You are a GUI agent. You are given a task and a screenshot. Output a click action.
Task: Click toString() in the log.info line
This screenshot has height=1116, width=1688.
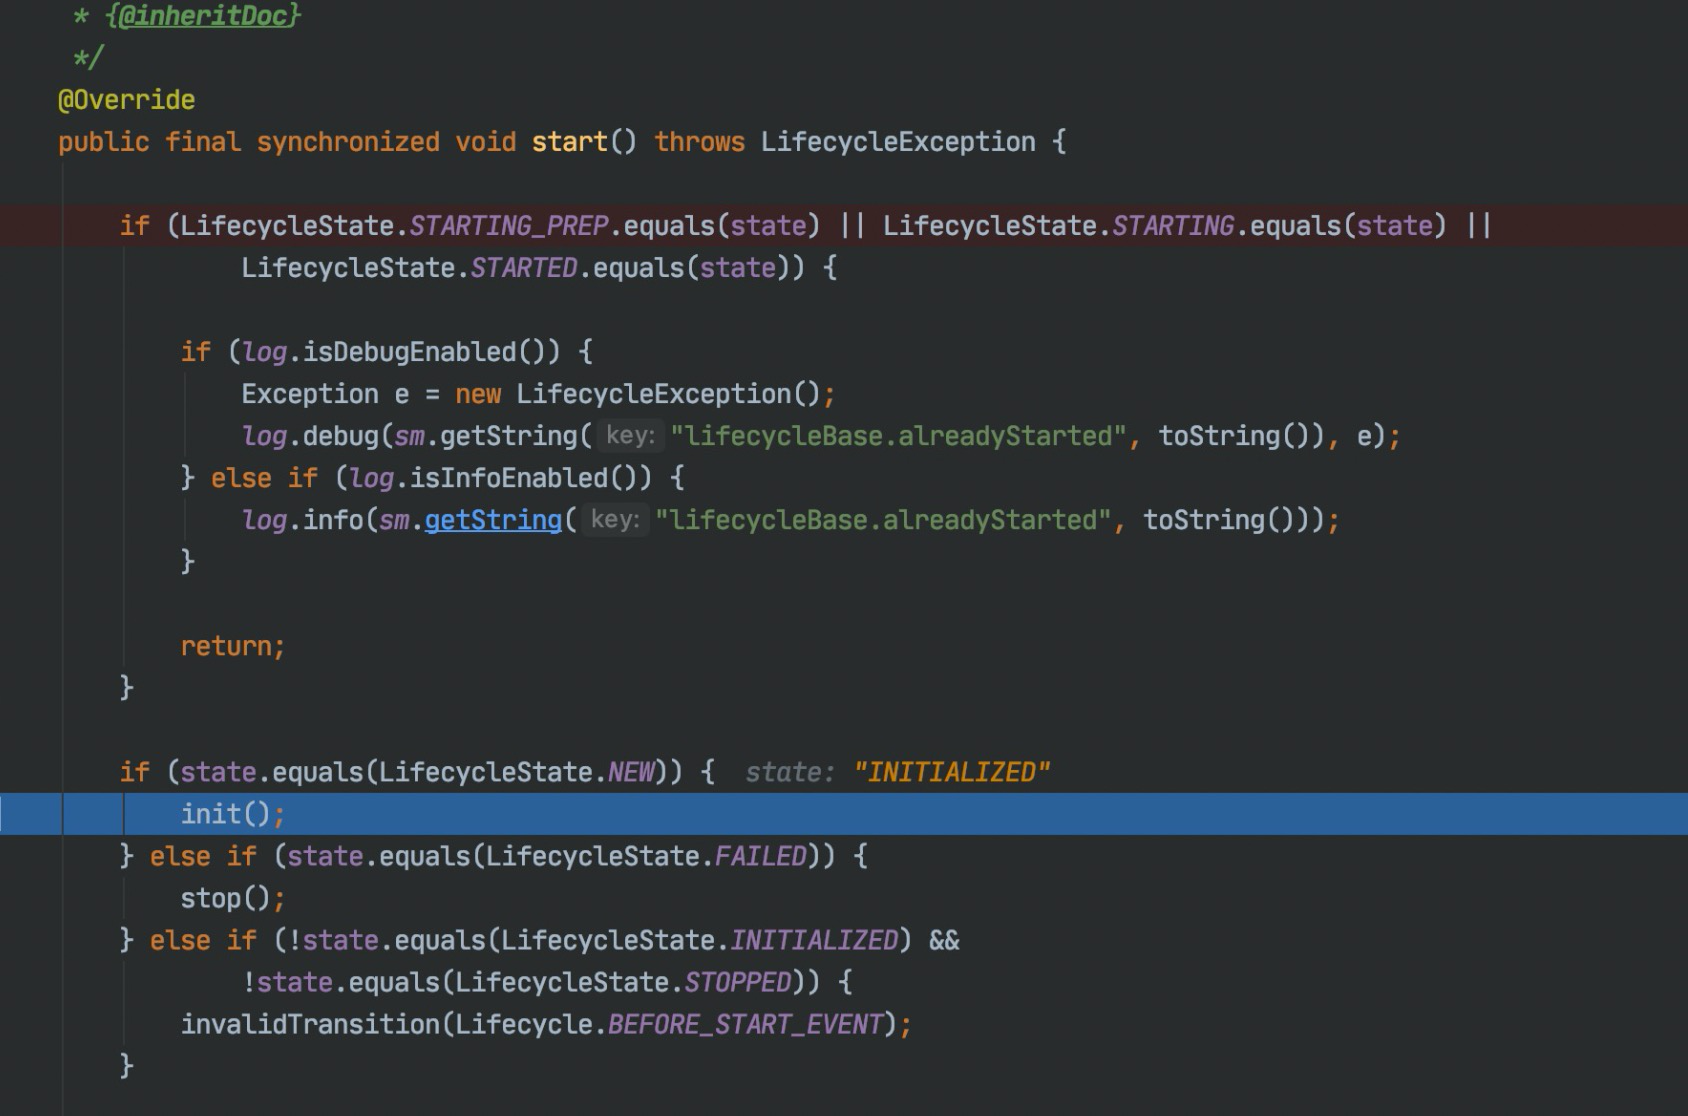point(1219,520)
